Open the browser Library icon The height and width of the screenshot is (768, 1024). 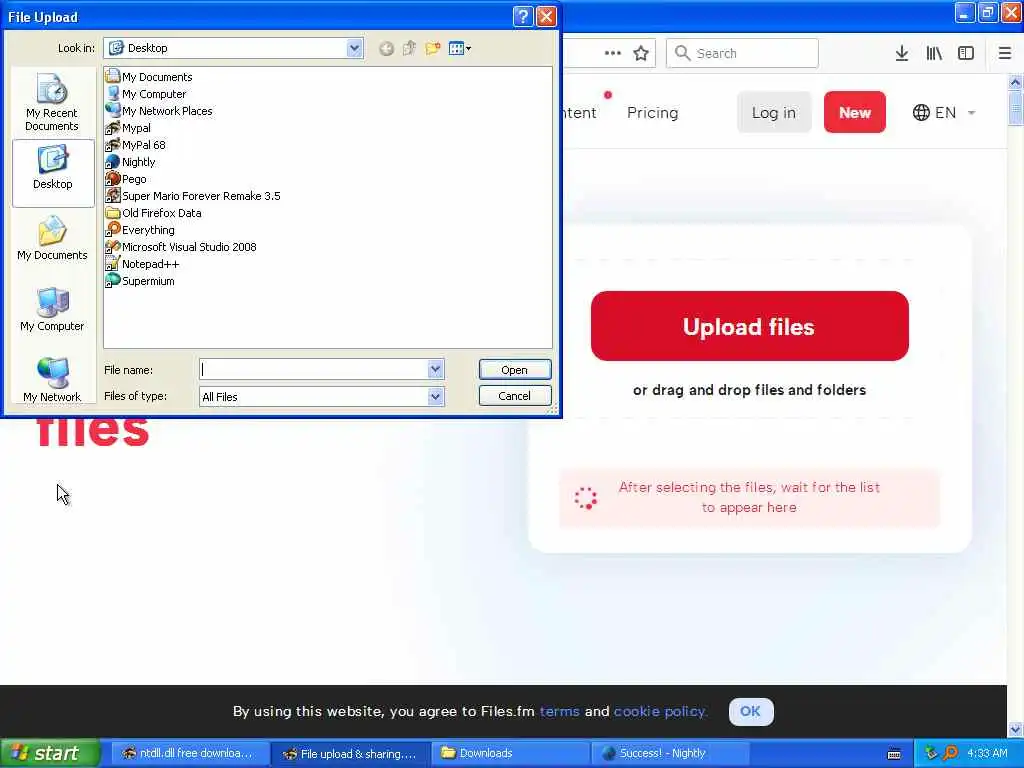[934, 53]
